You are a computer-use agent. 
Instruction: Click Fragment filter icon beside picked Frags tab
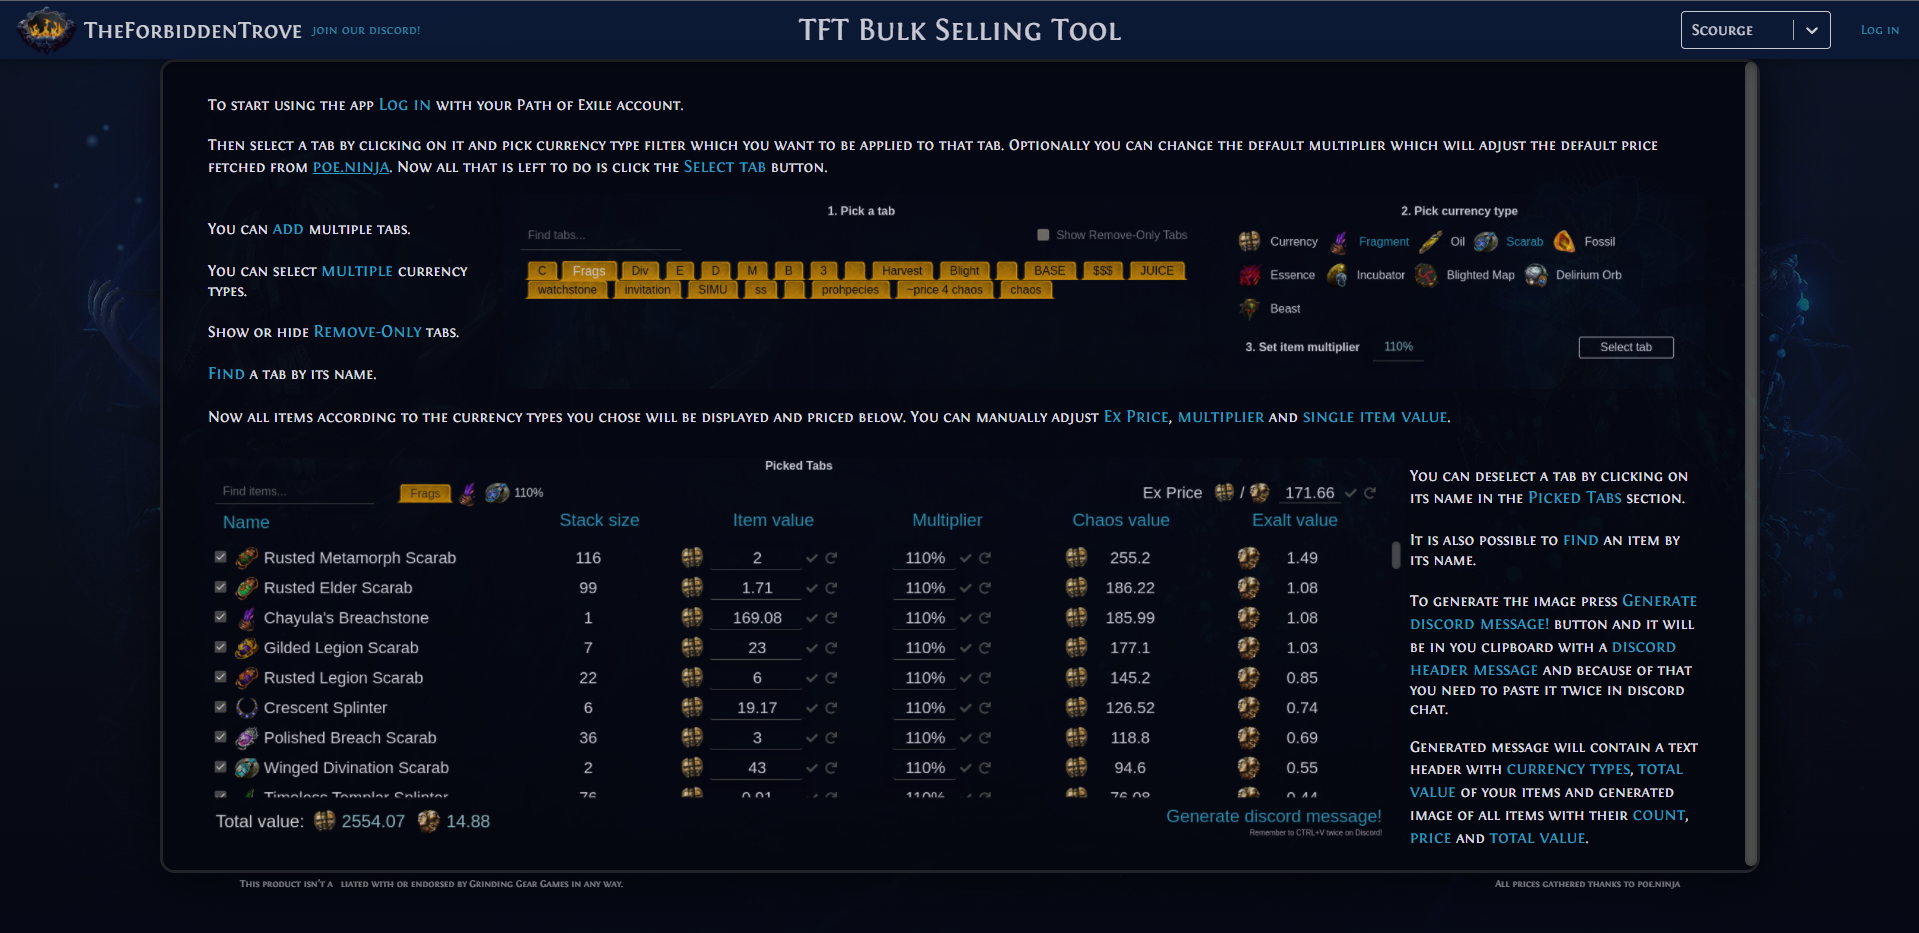[467, 493]
